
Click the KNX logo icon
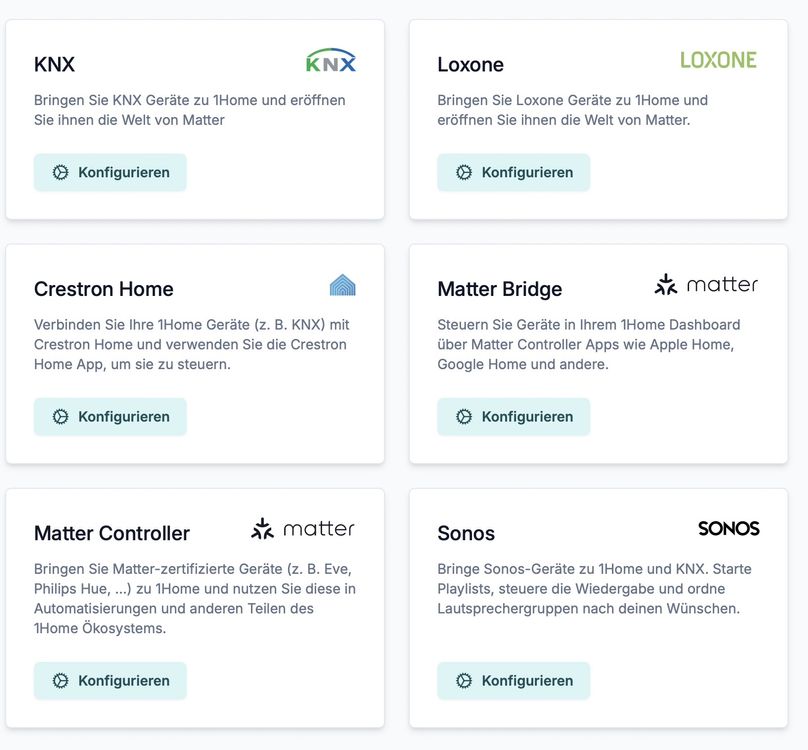(x=331, y=60)
